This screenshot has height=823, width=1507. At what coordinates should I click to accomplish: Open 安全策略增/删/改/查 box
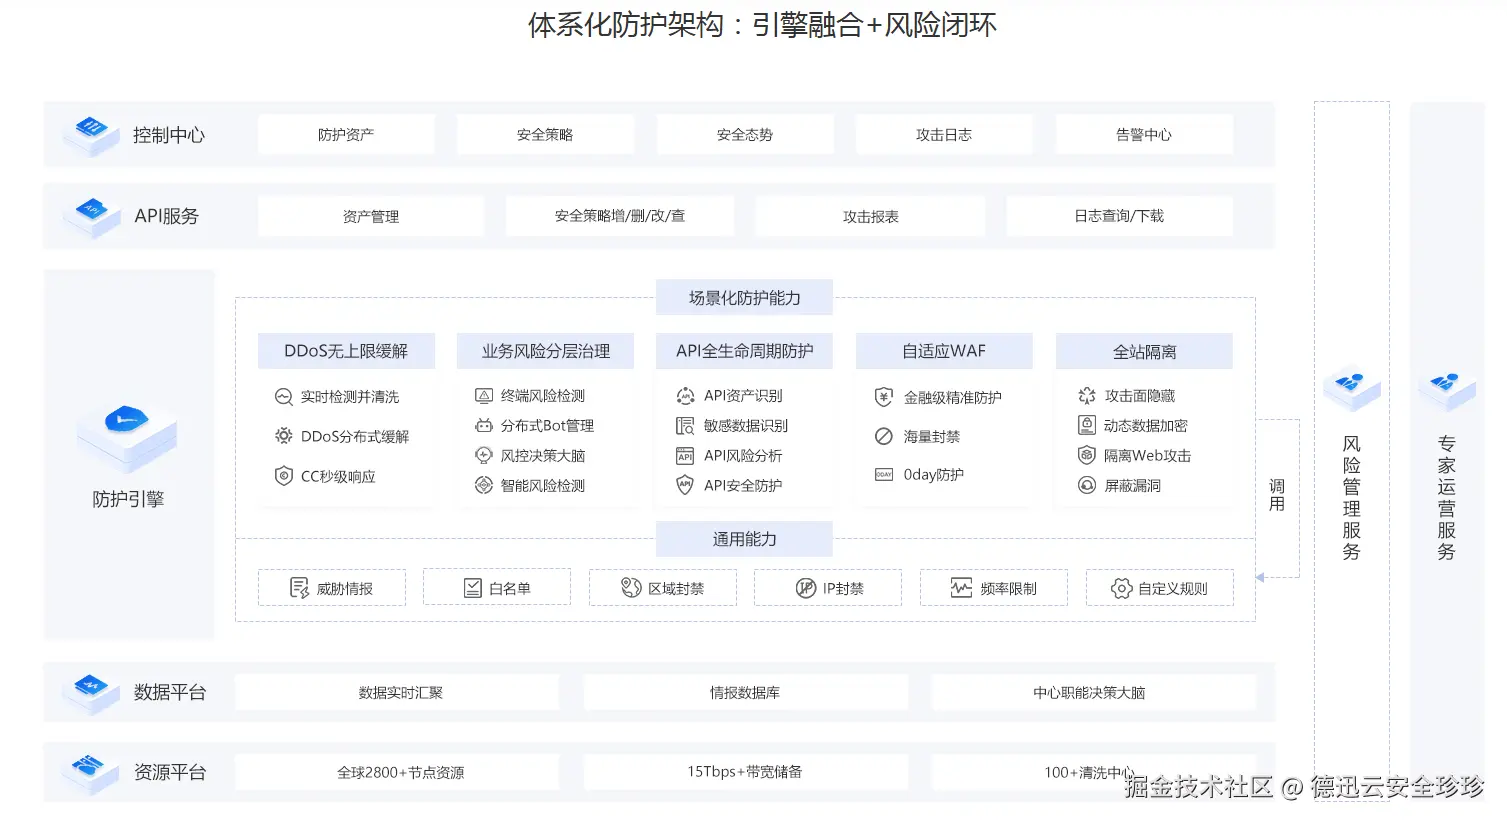point(620,216)
